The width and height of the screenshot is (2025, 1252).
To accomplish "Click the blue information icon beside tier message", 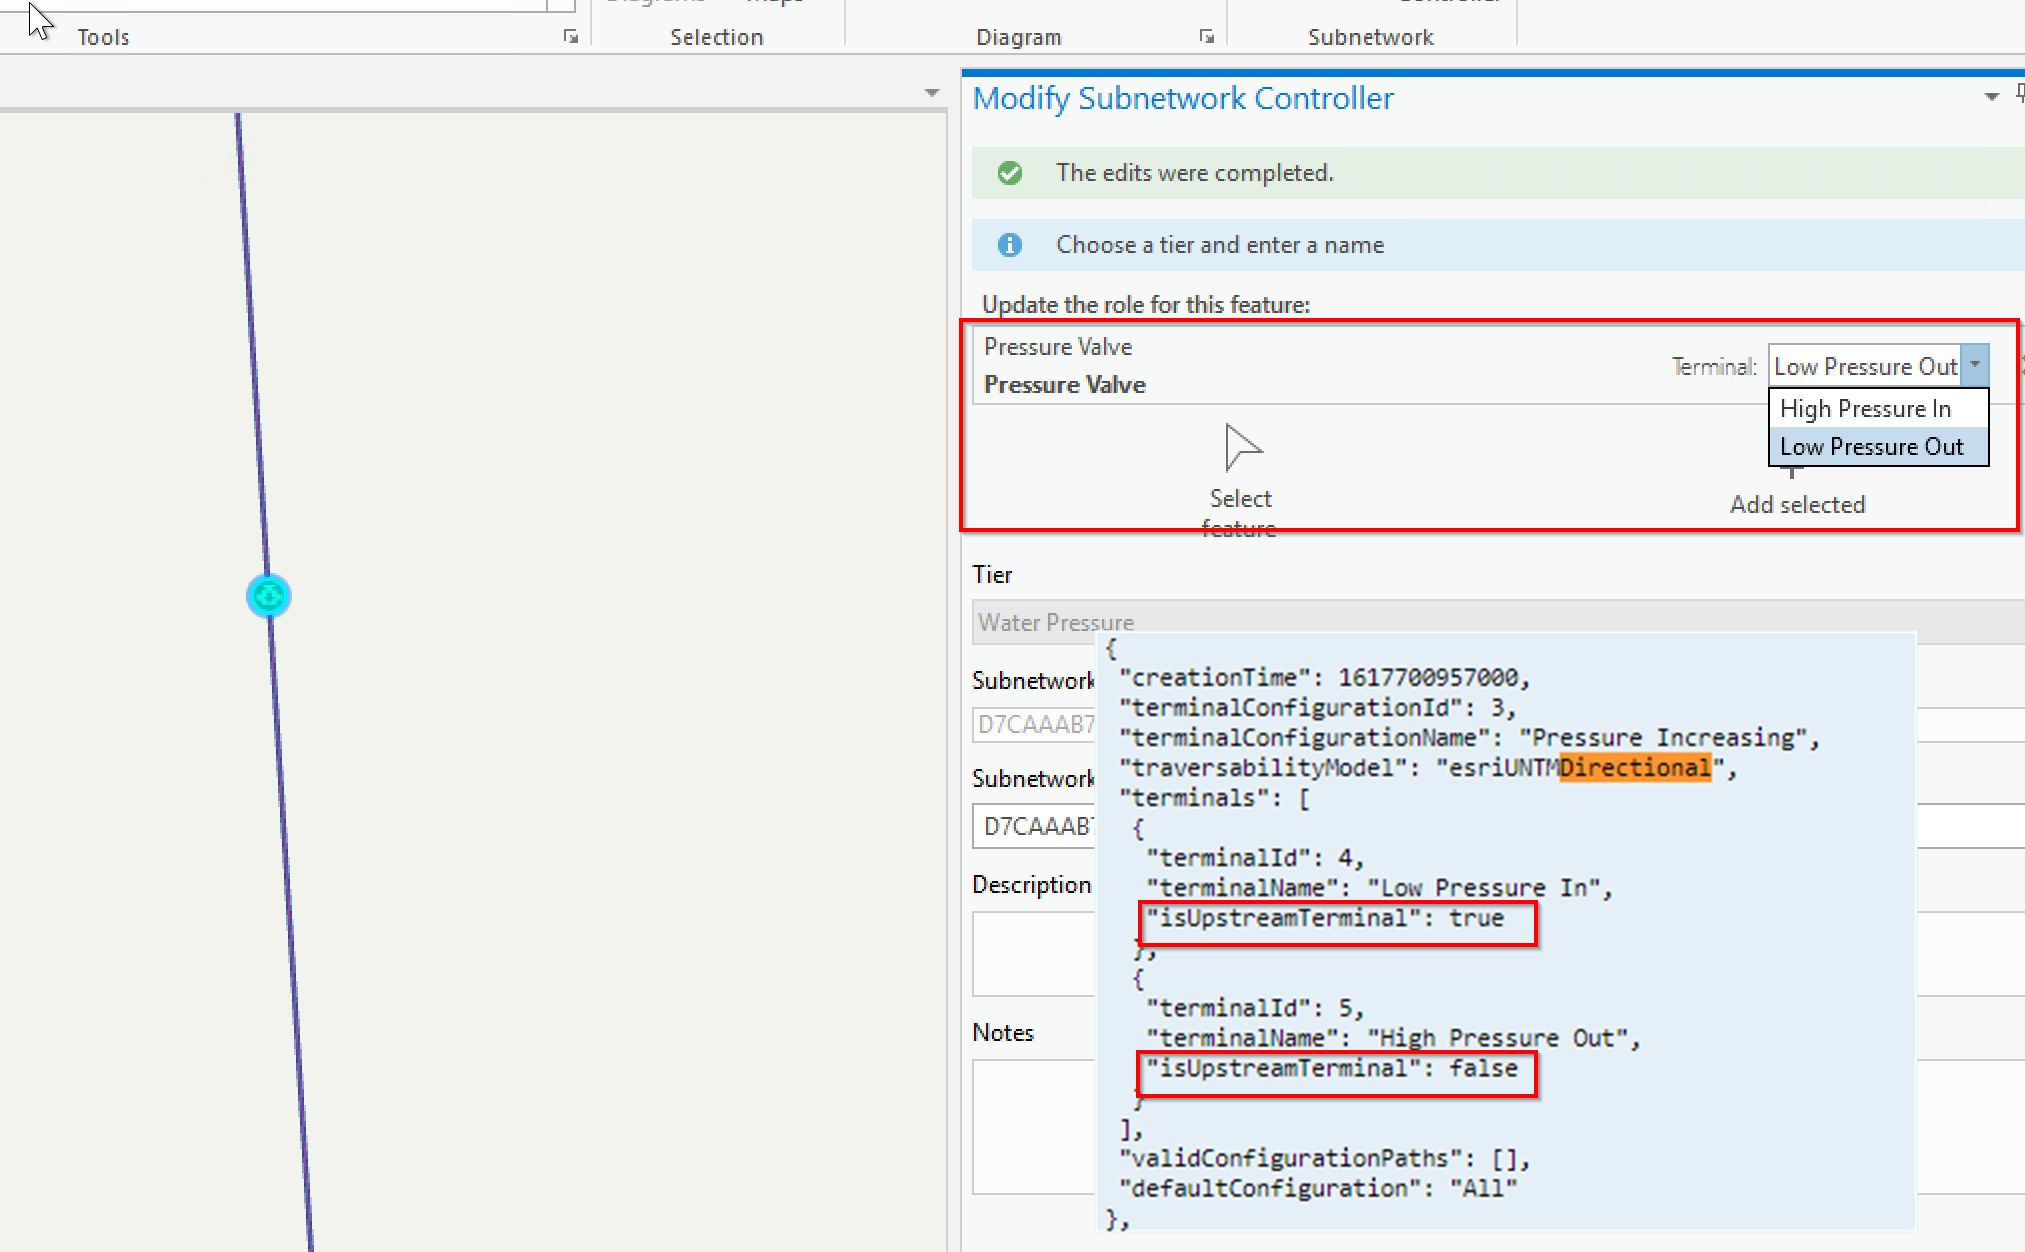I will click(1010, 245).
